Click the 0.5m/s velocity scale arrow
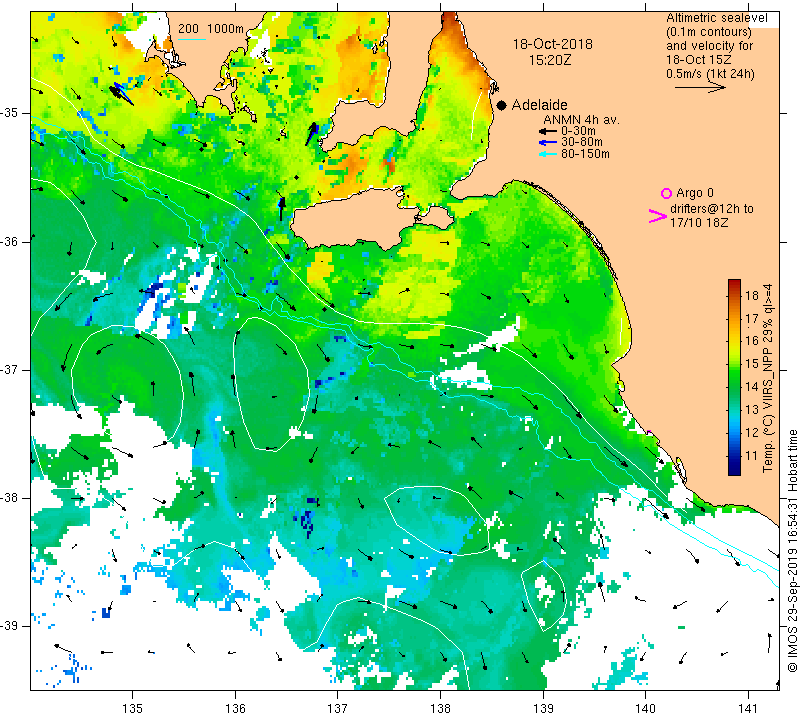The height and width of the screenshot is (720, 800). click(700, 88)
